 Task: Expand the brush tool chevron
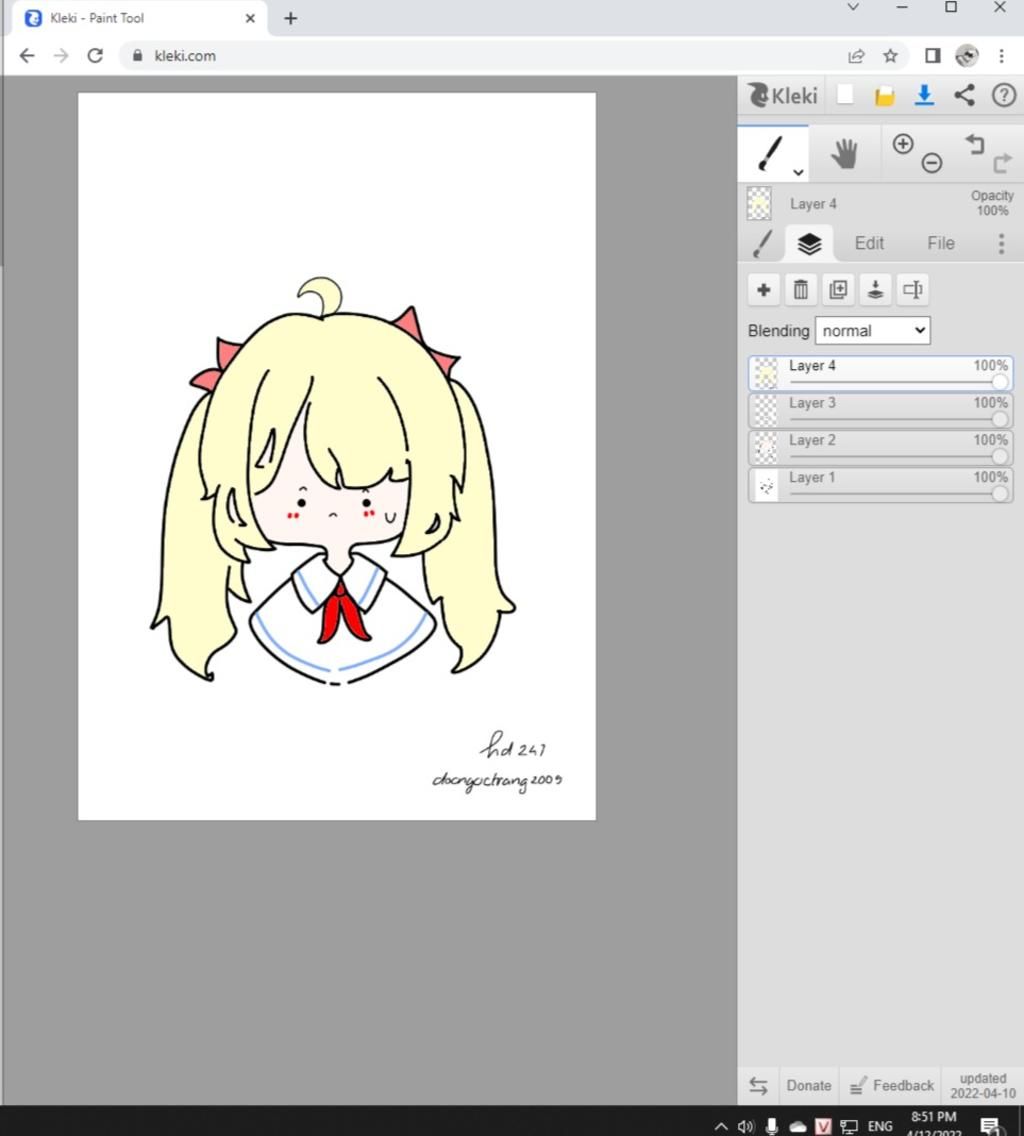click(x=798, y=172)
